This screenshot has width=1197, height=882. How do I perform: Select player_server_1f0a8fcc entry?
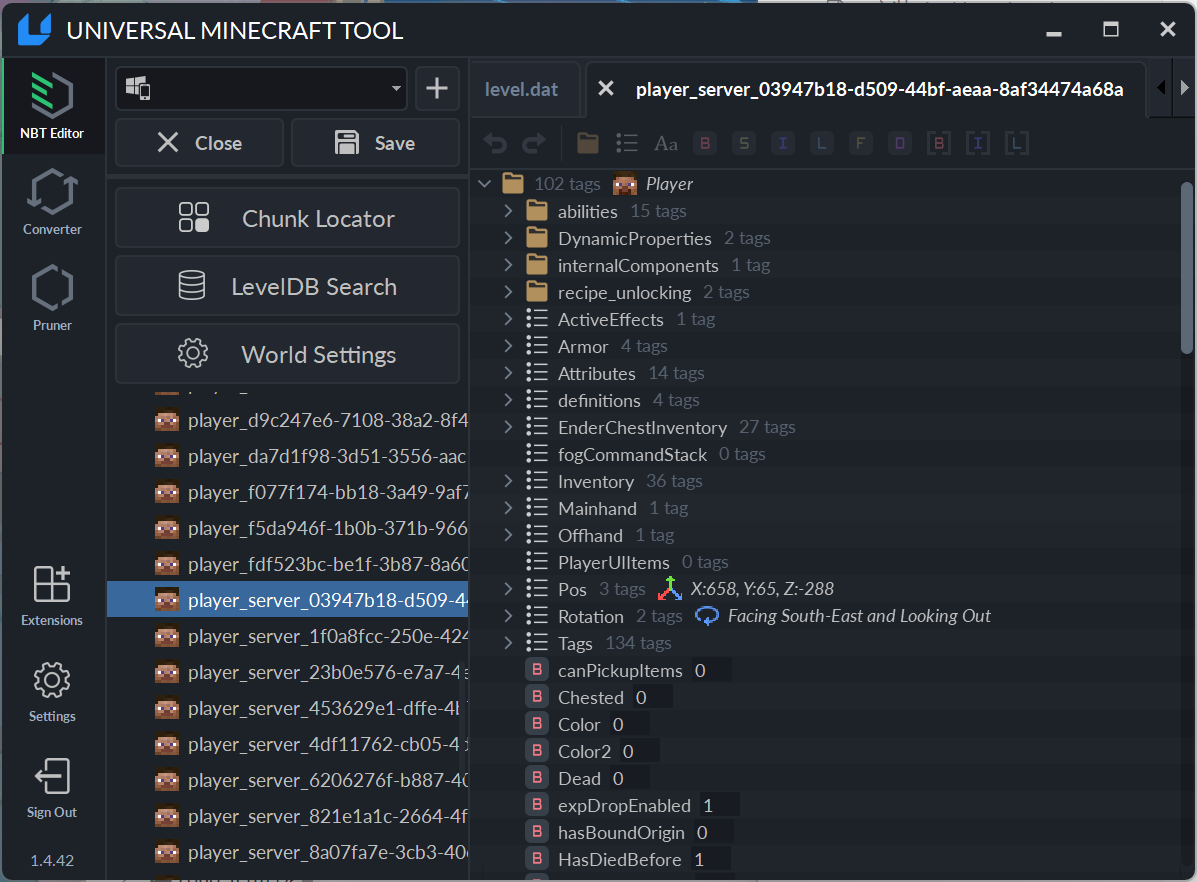tap(288, 636)
